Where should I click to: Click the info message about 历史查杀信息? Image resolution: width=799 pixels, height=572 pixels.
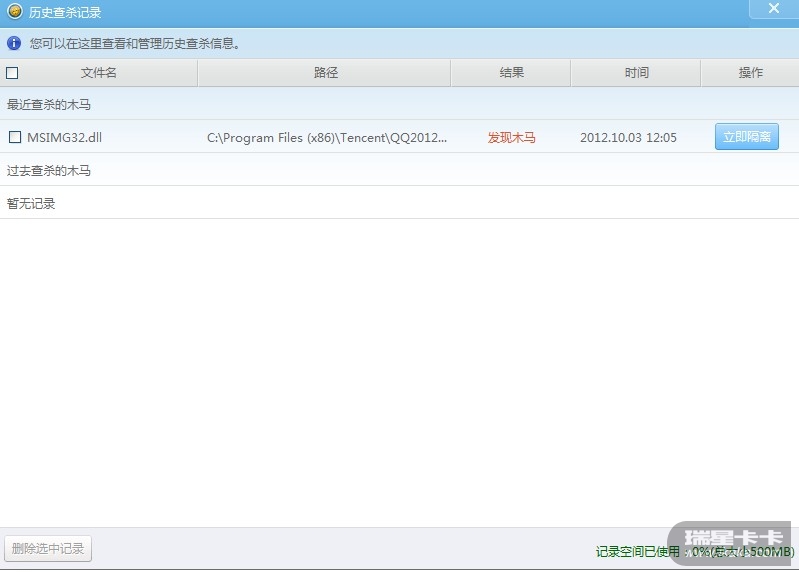pos(135,43)
